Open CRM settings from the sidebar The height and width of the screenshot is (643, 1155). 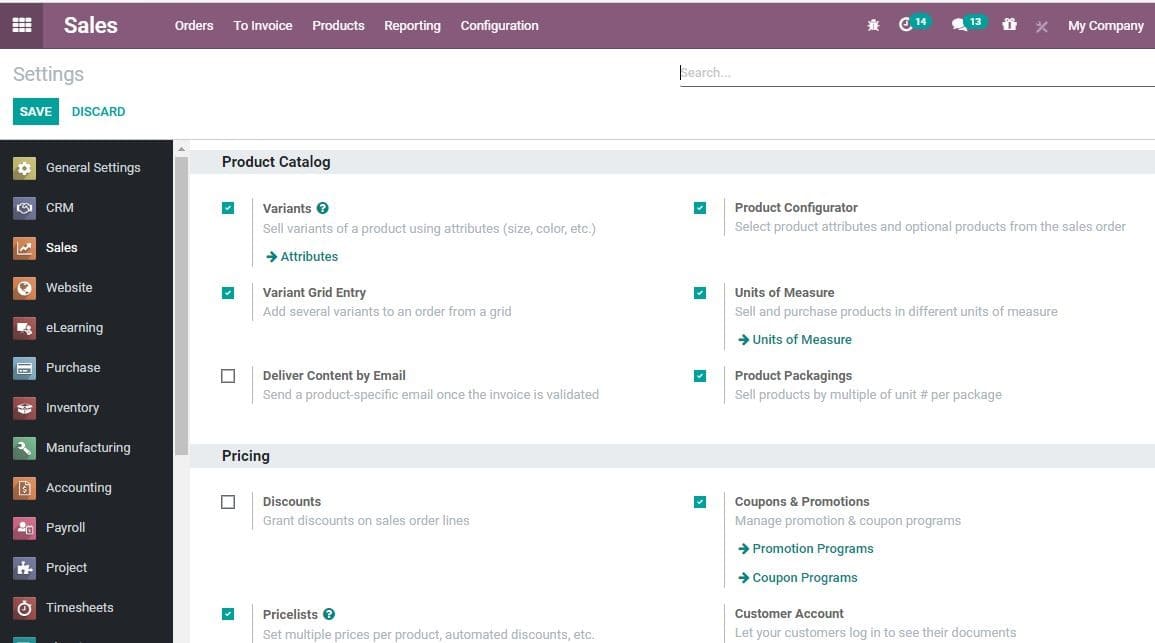(x=59, y=207)
